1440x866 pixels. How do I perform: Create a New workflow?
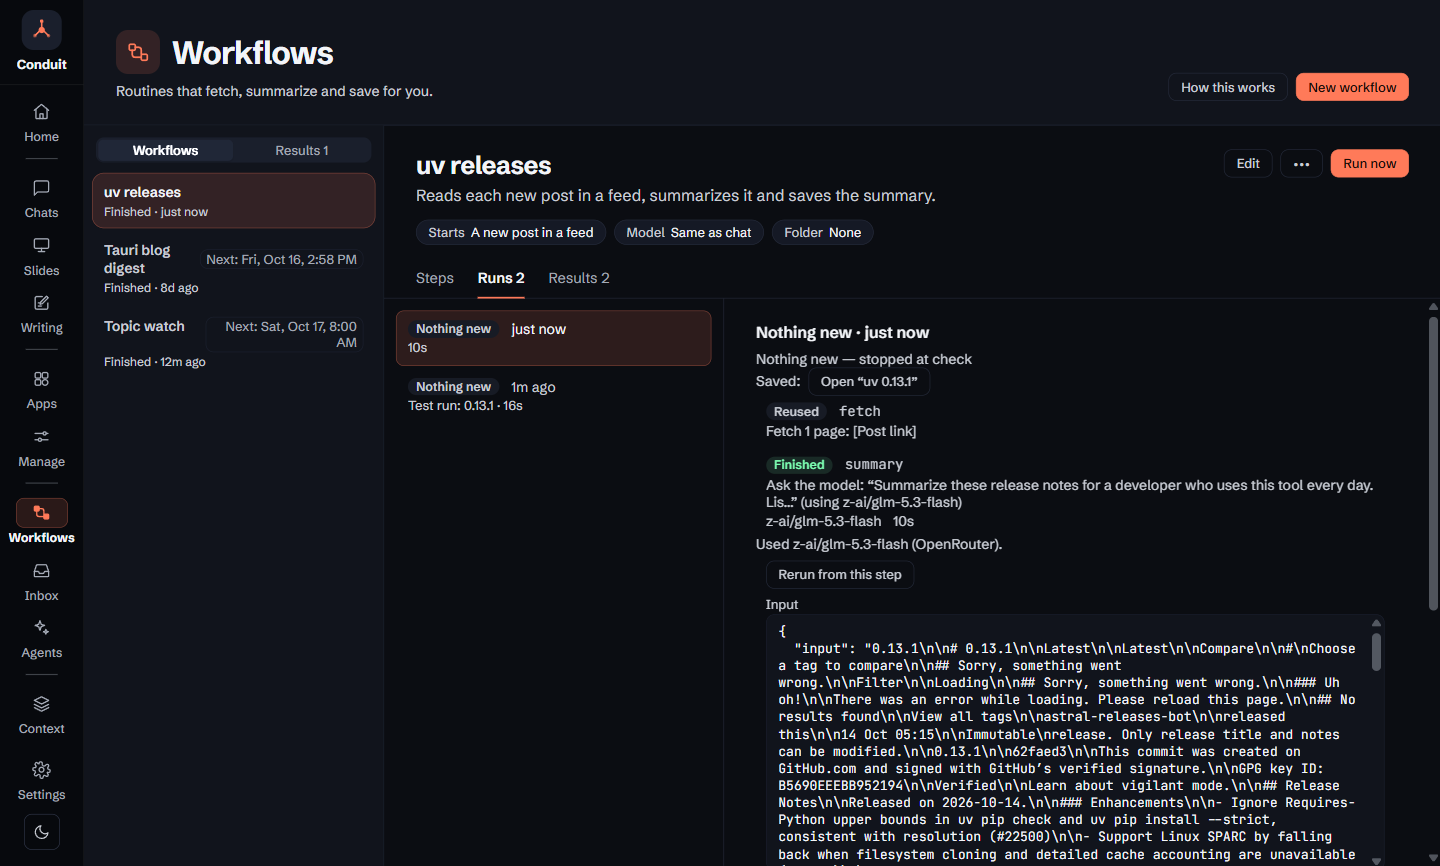1352,87
